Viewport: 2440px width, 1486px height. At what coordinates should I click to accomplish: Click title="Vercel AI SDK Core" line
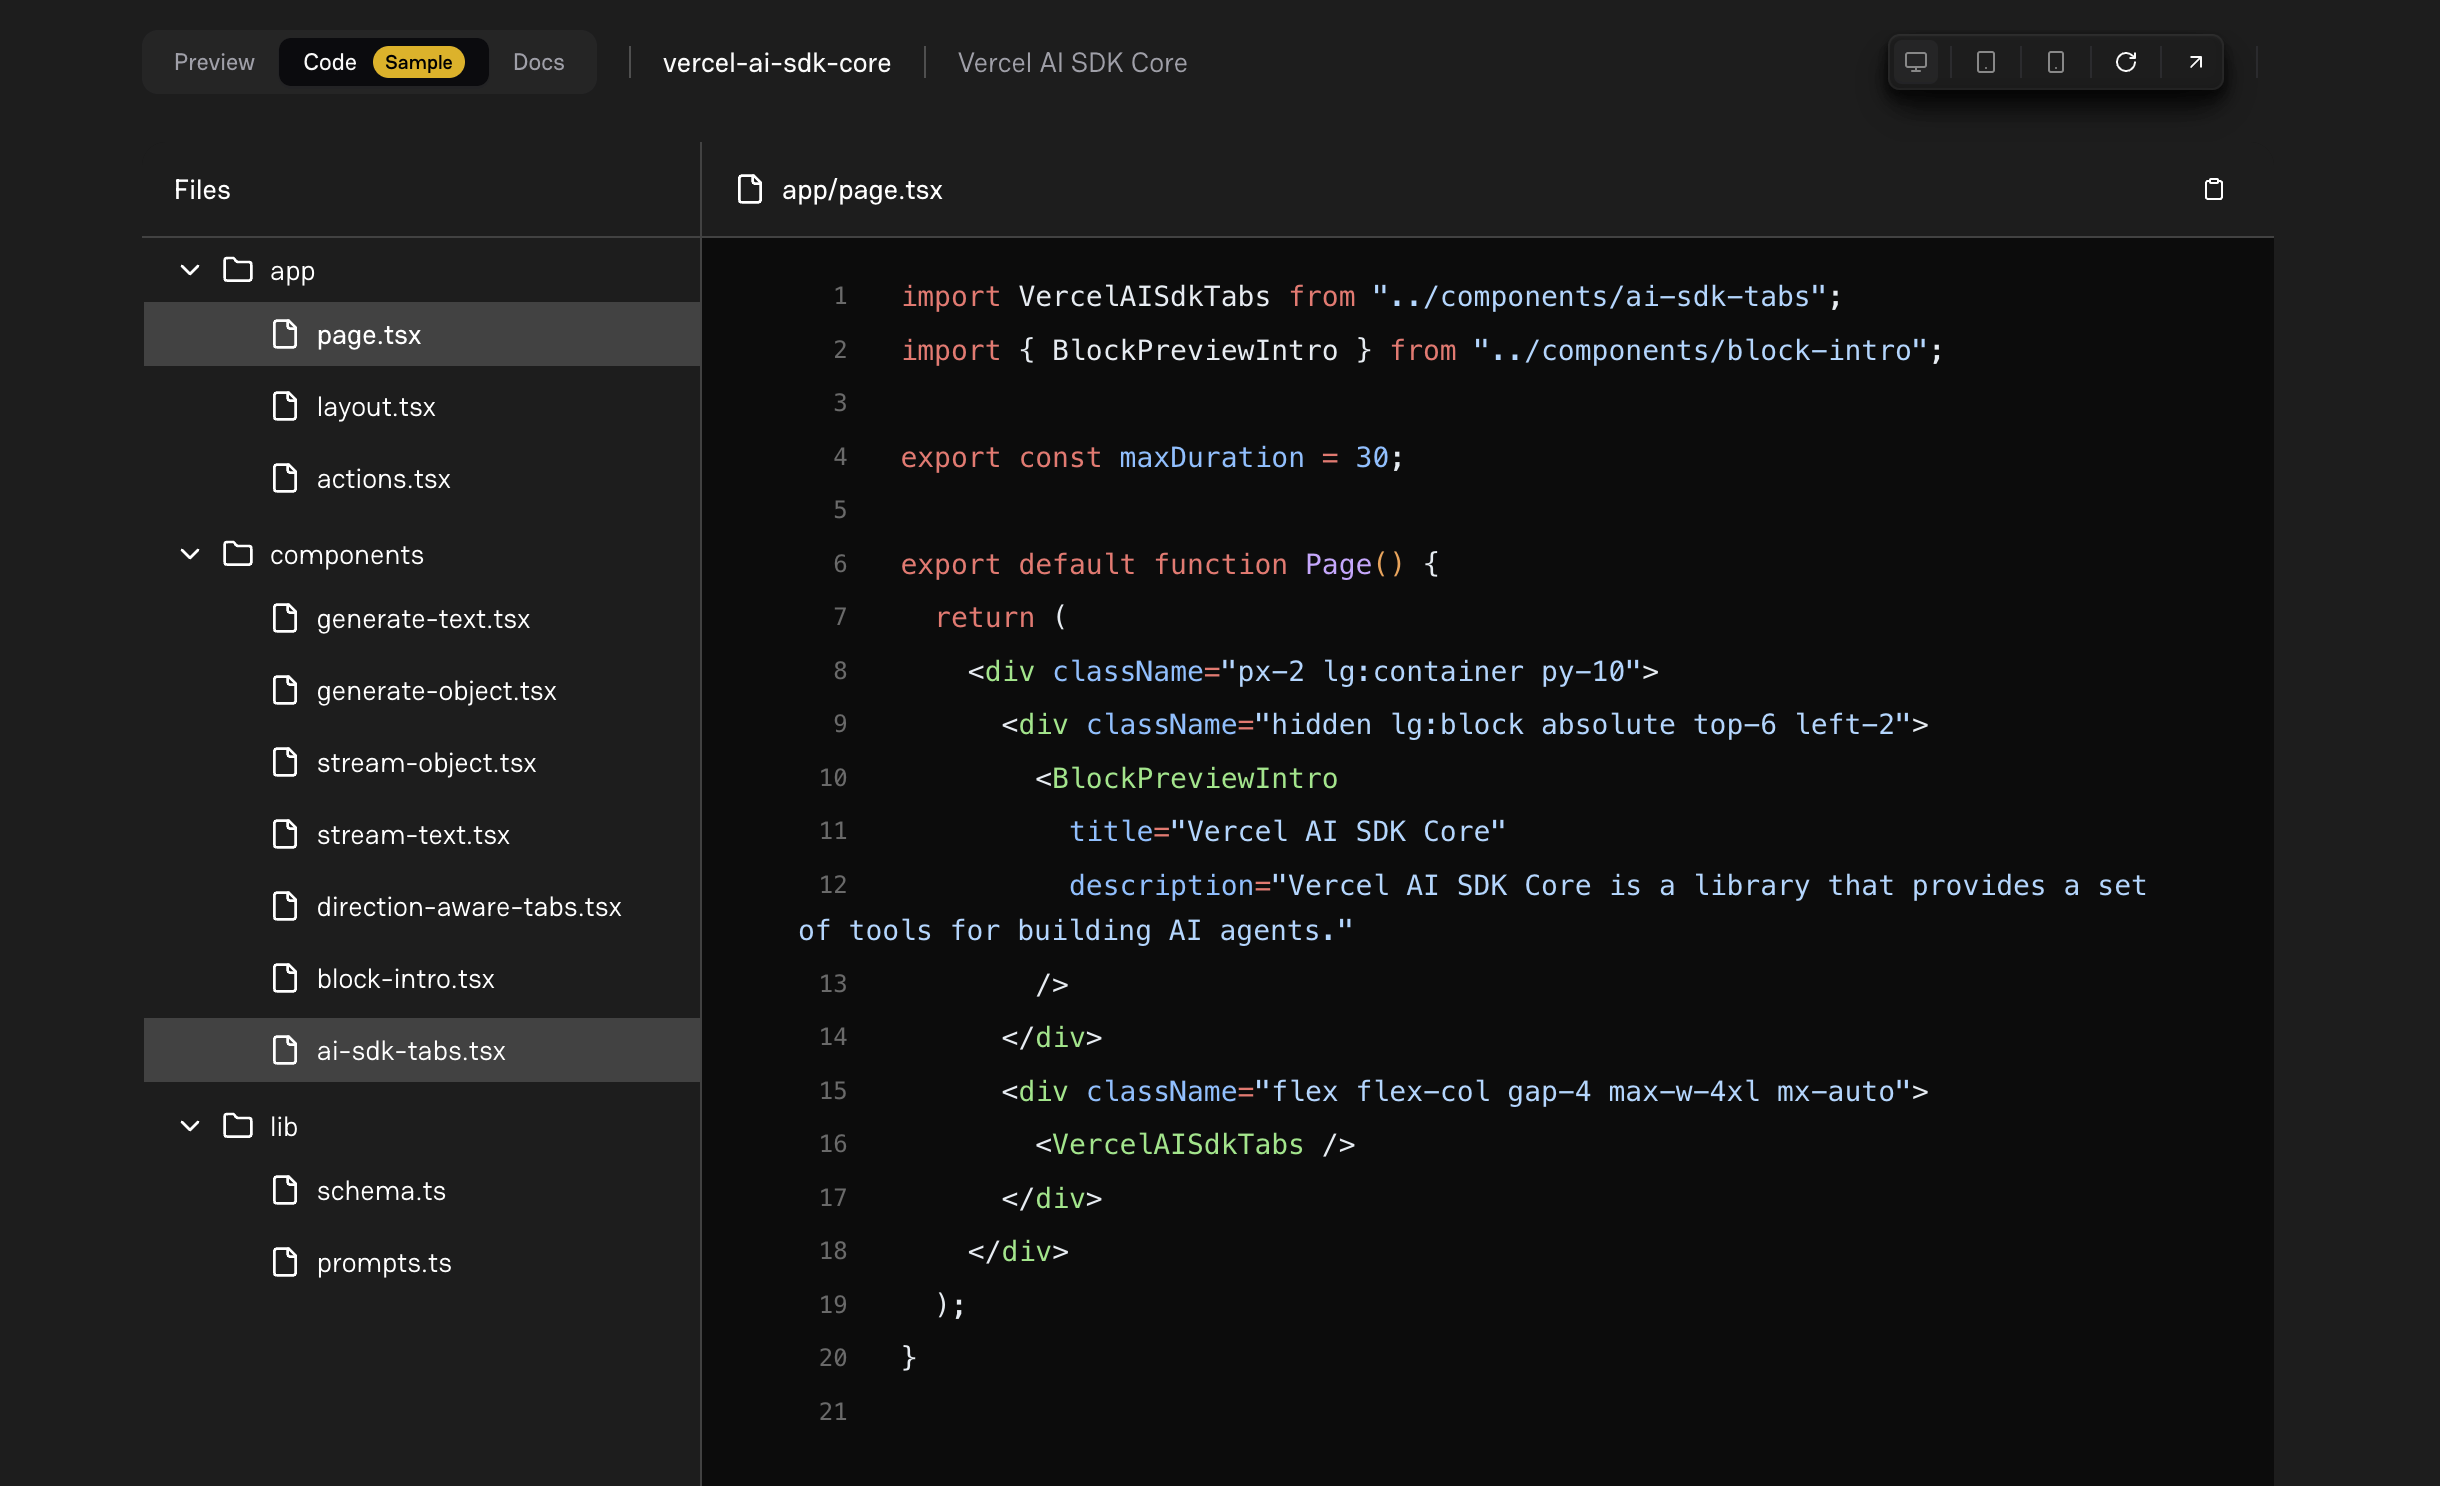coord(1287,831)
